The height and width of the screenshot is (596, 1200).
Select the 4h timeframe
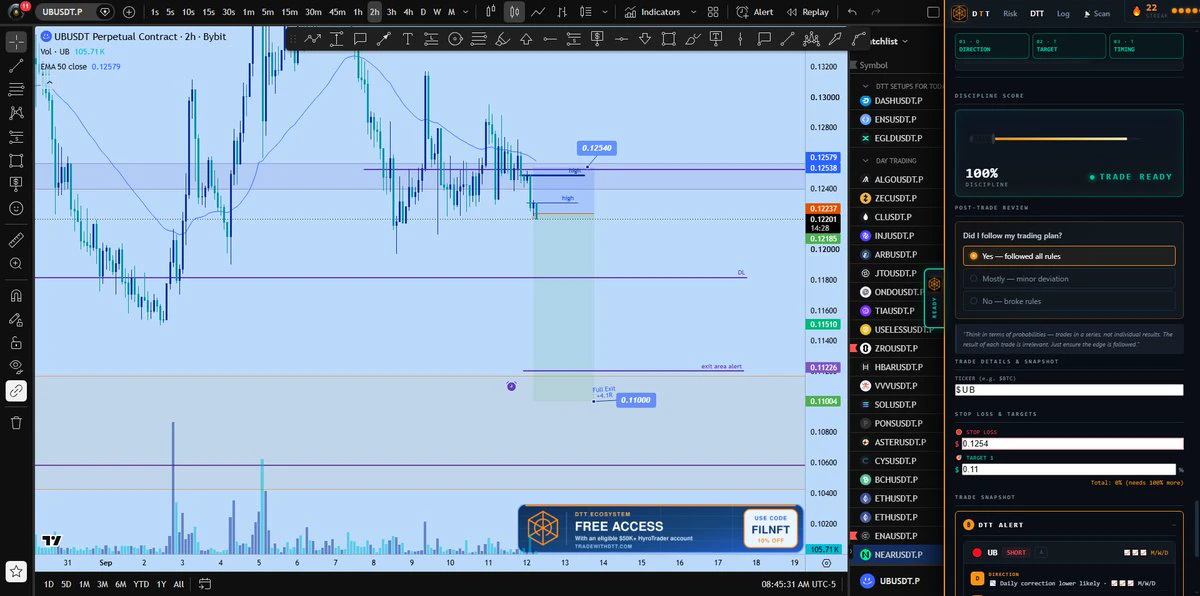coord(408,12)
